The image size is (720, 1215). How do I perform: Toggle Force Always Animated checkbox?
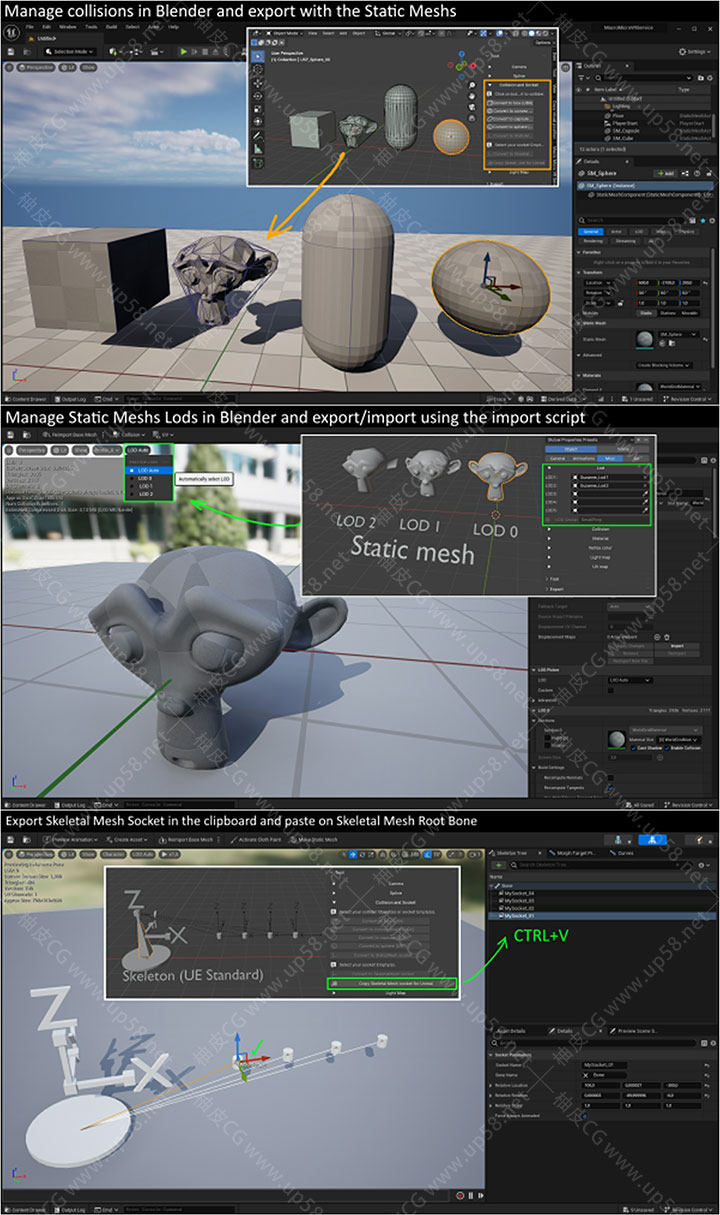(x=584, y=1116)
